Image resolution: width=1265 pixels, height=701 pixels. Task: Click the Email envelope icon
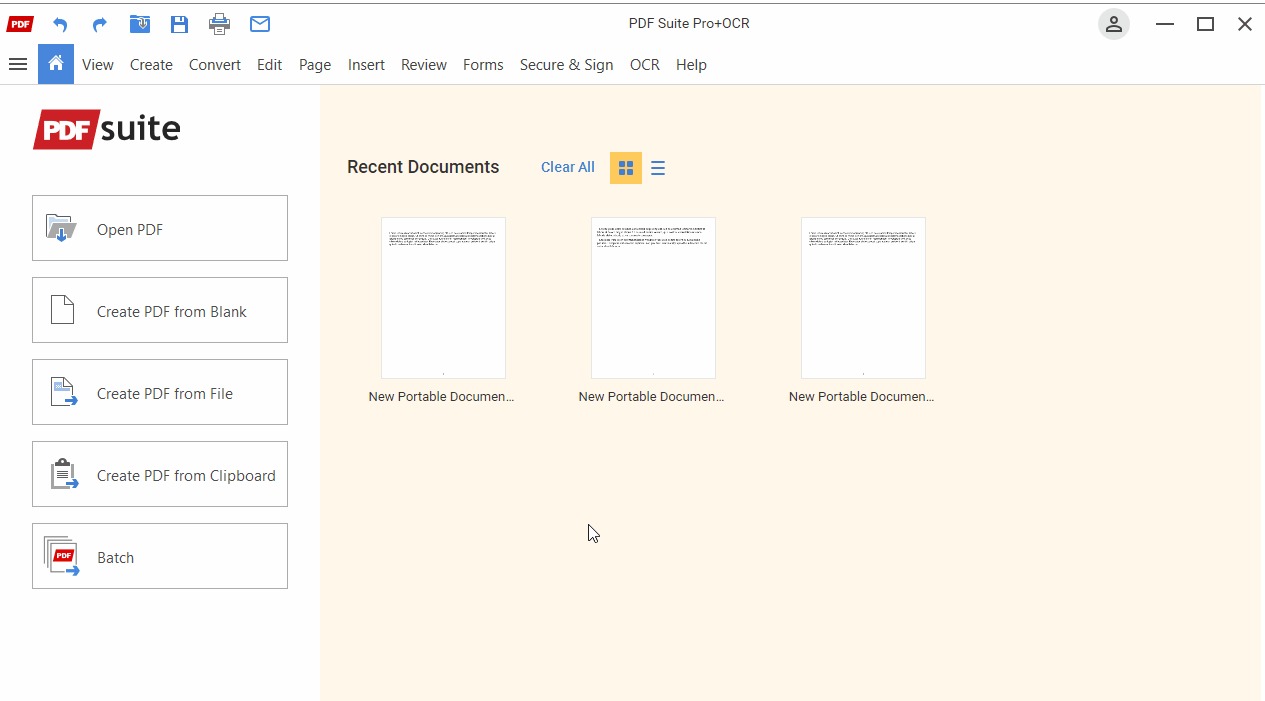pos(260,24)
